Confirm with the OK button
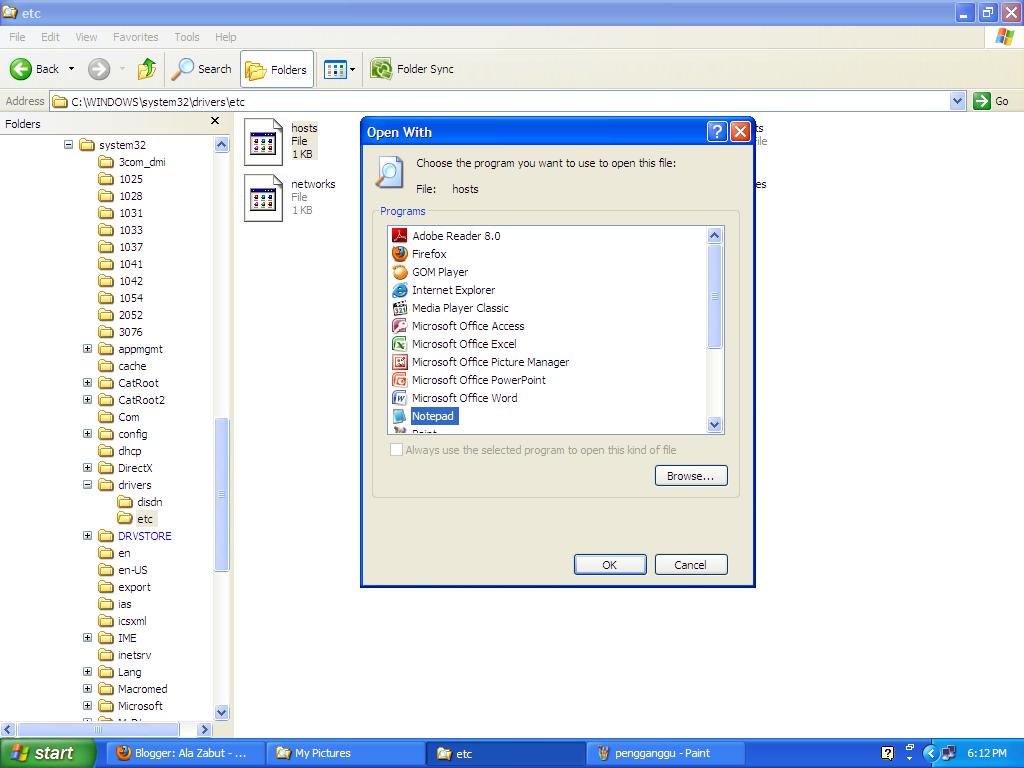Viewport: 1024px width, 768px height. [x=610, y=564]
